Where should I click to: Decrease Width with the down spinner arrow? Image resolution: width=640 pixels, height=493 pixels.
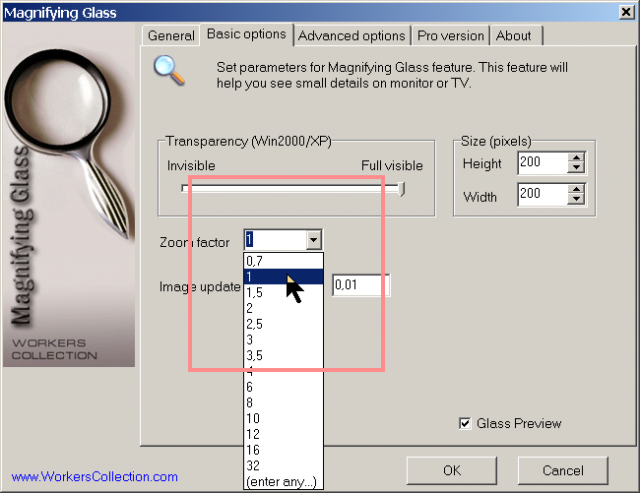coord(576,199)
